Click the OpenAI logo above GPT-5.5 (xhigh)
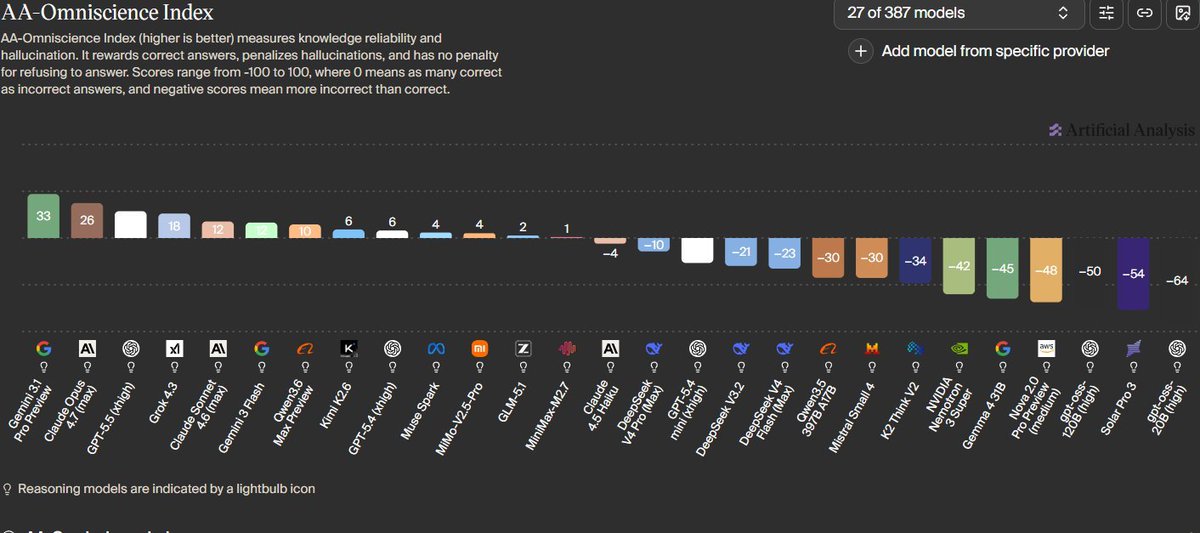The image size is (1200, 533). coord(131,349)
